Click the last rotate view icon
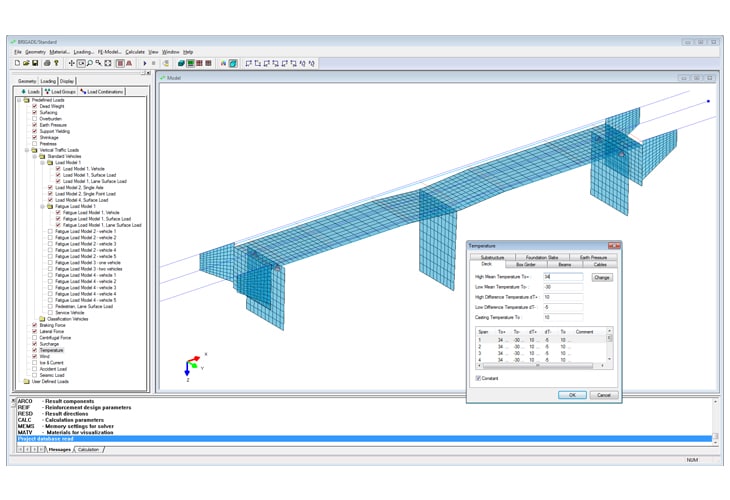The height and width of the screenshot is (500, 730). tap(311, 63)
